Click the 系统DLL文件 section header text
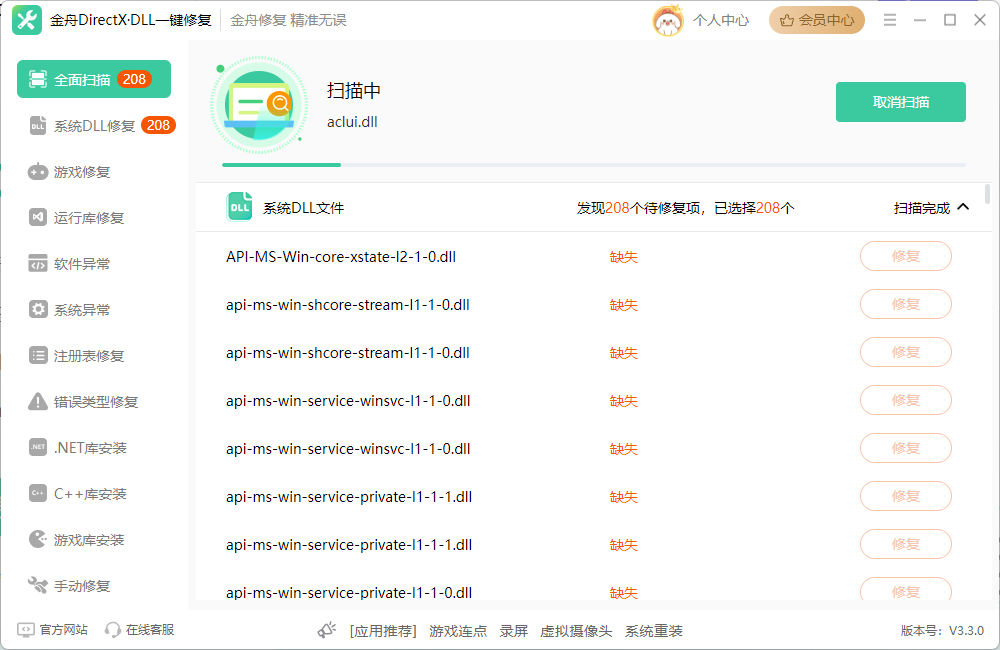This screenshot has width=1000, height=650. tap(304, 208)
